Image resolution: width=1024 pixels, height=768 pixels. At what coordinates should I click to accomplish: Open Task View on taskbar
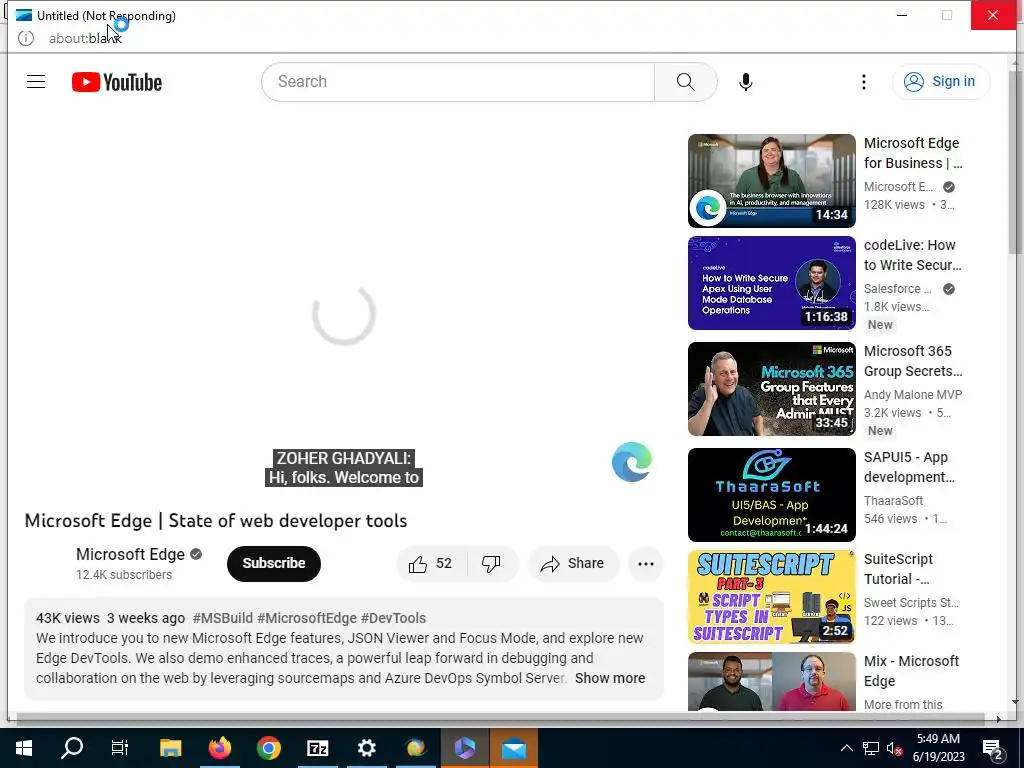point(120,748)
